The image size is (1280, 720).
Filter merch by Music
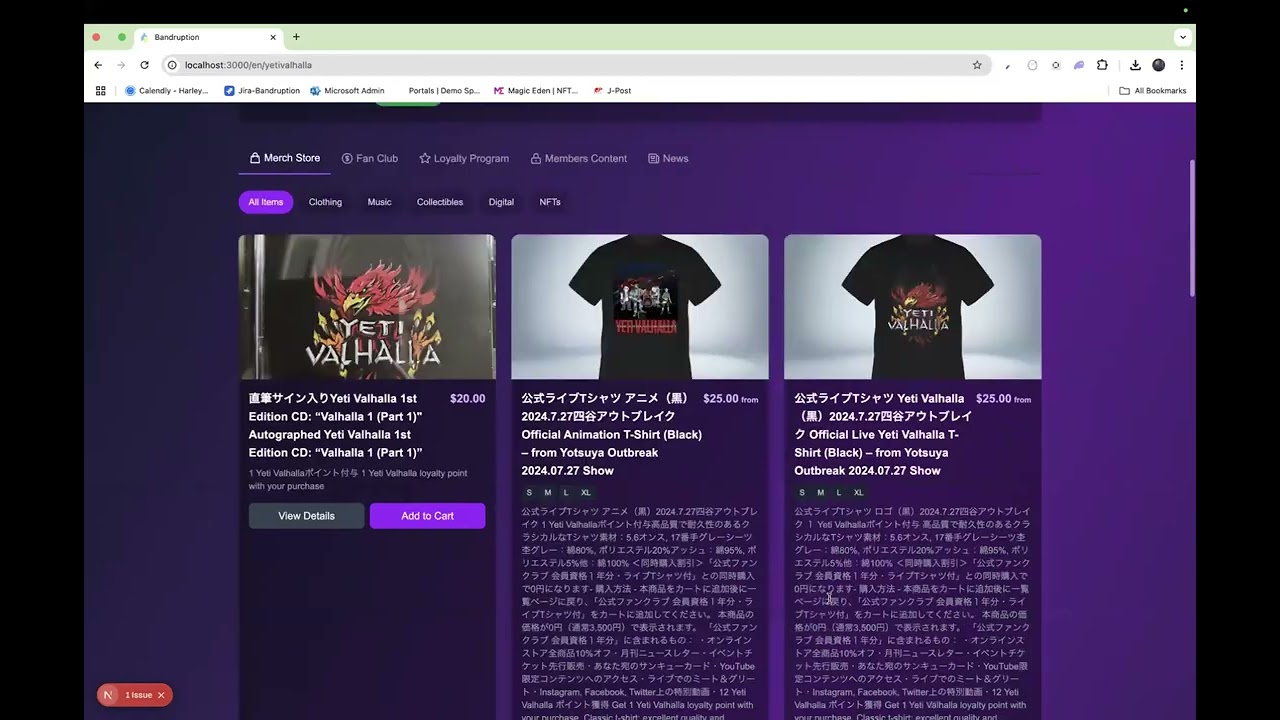coord(379,202)
